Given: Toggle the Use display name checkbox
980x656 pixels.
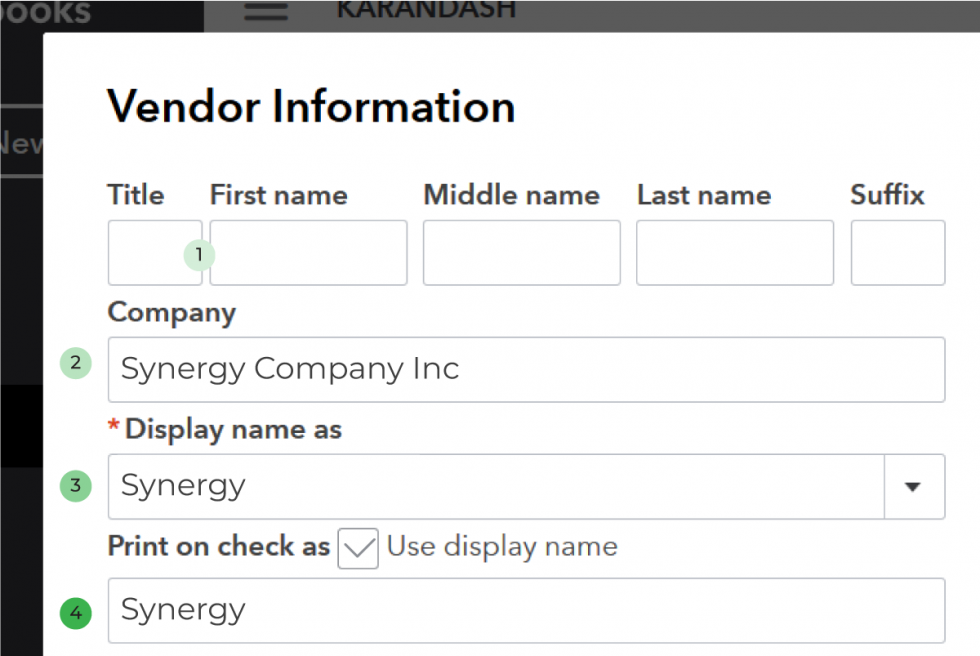Looking at the screenshot, I should [358, 548].
